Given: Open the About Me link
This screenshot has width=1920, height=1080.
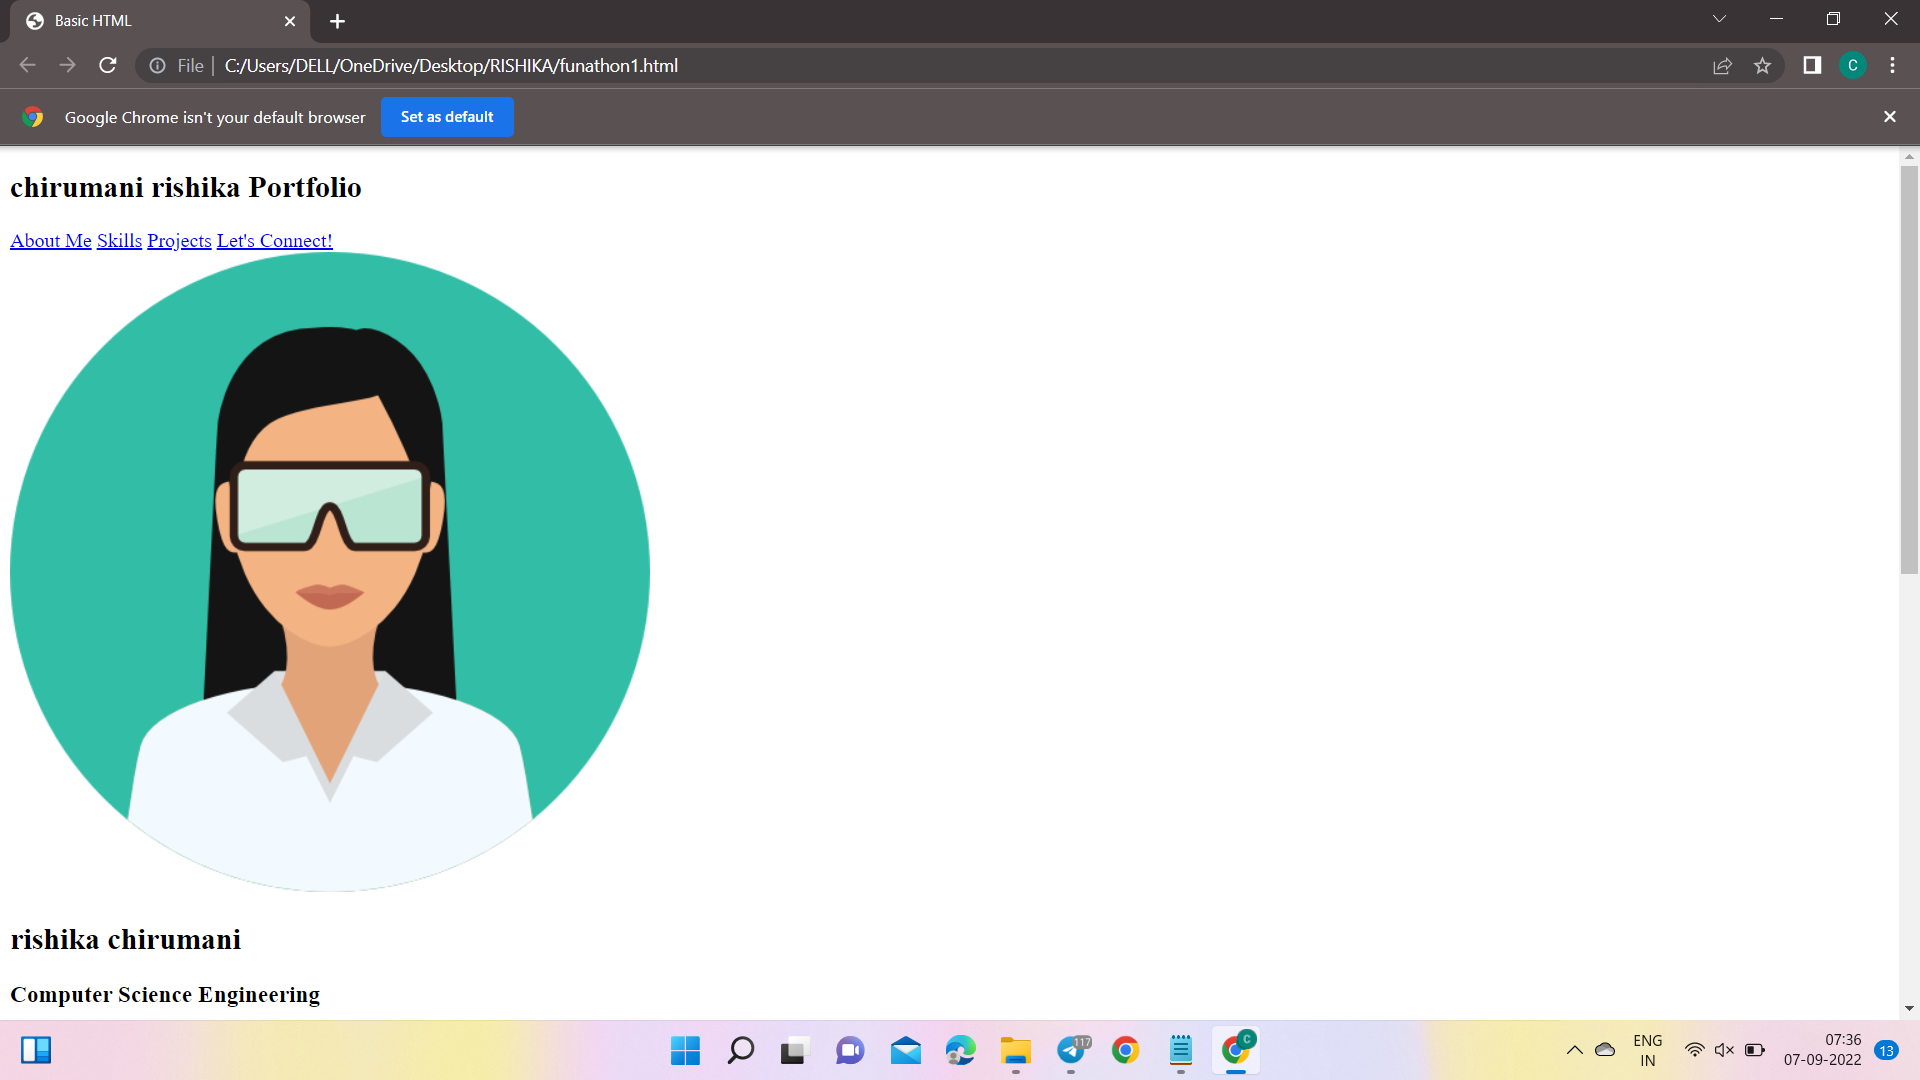Looking at the screenshot, I should pyautogui.click(x=50, y=240).
